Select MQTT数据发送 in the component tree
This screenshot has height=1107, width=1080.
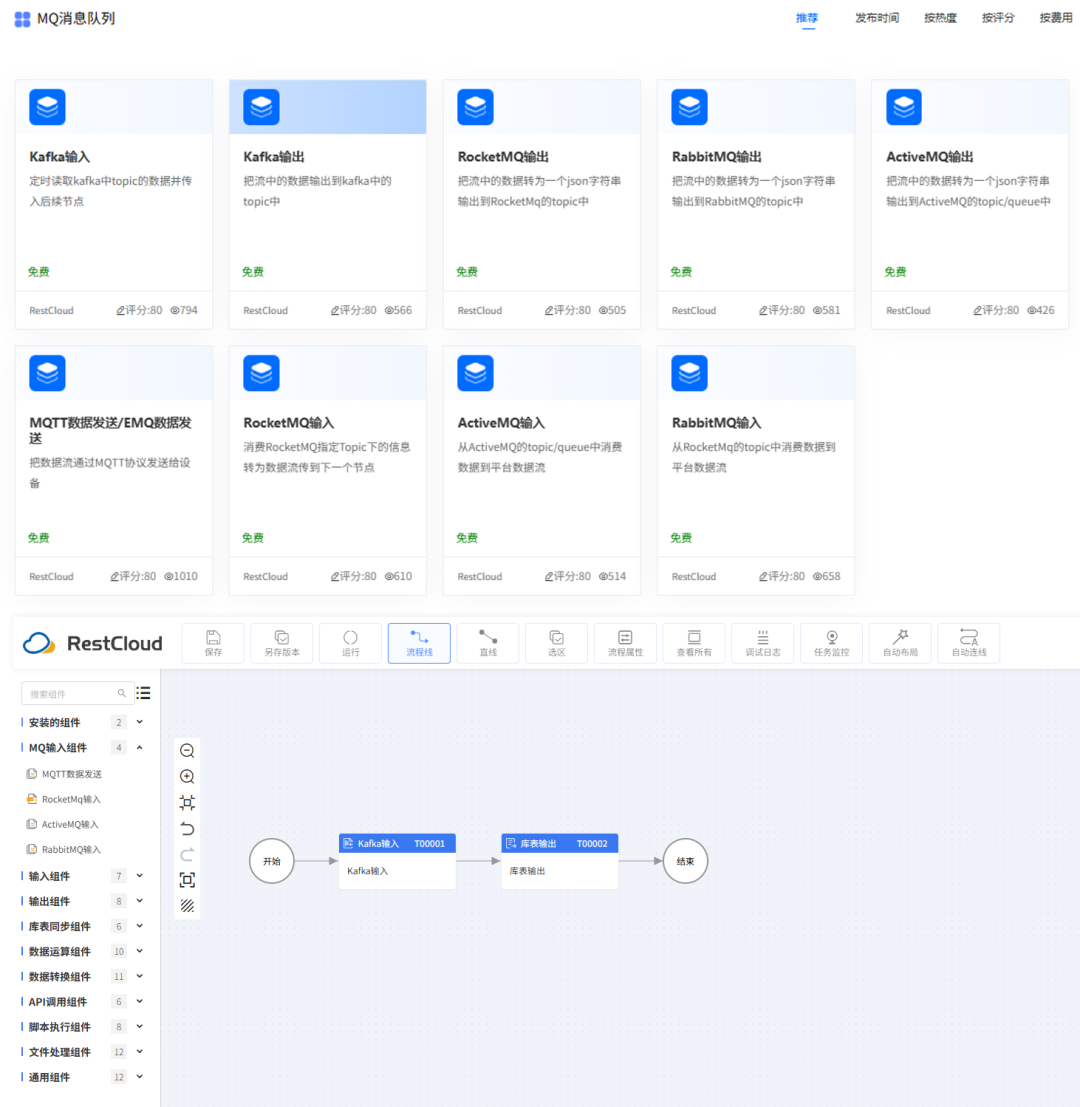(64, 774)
